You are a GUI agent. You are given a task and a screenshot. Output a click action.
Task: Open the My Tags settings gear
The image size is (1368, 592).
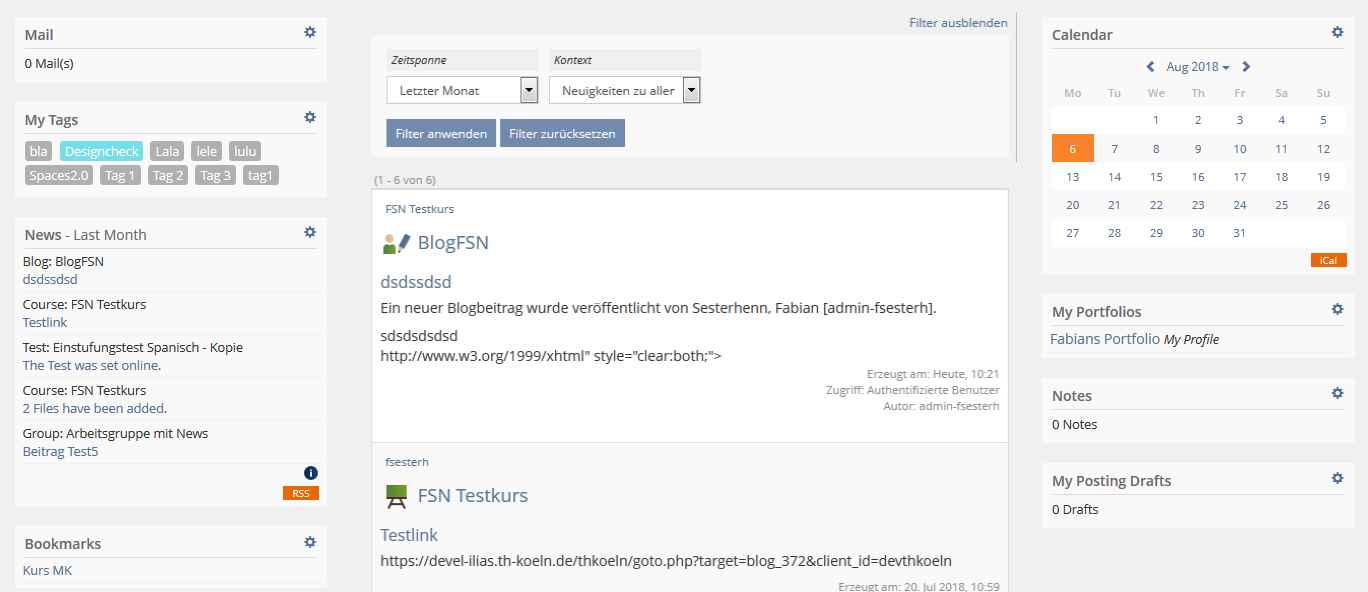point(310,118)
